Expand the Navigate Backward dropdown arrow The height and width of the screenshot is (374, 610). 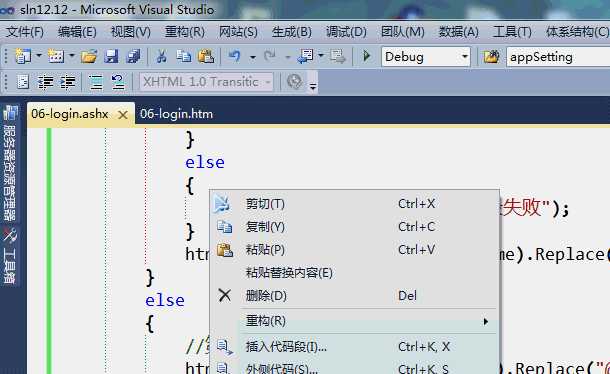(321, 56)
